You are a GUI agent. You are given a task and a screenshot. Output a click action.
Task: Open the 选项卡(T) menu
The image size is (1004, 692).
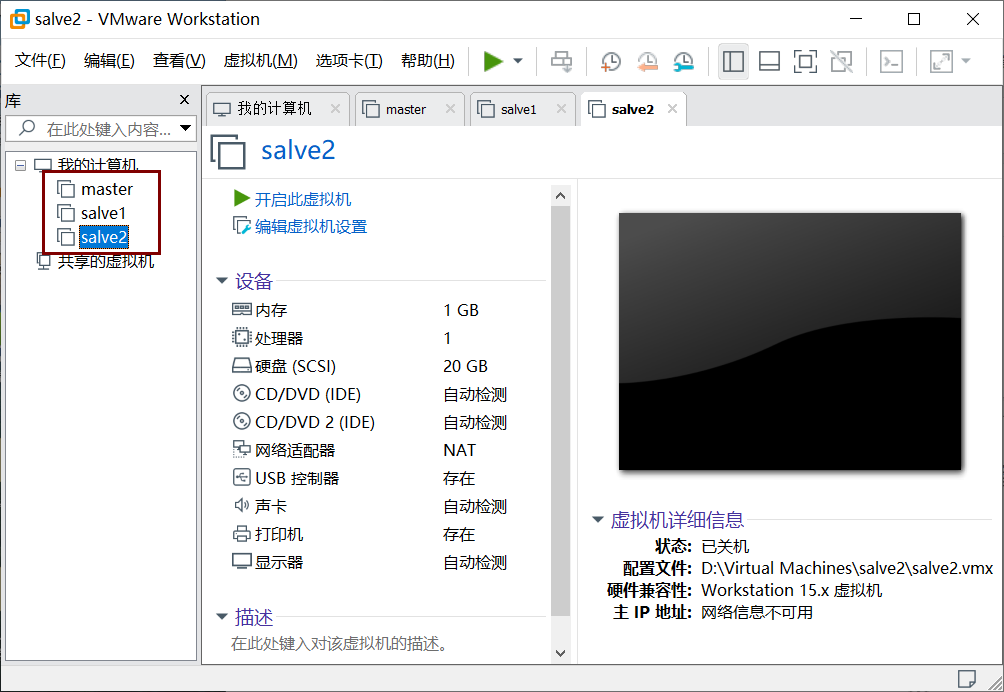pyautogui.click(x=349, y=61)
